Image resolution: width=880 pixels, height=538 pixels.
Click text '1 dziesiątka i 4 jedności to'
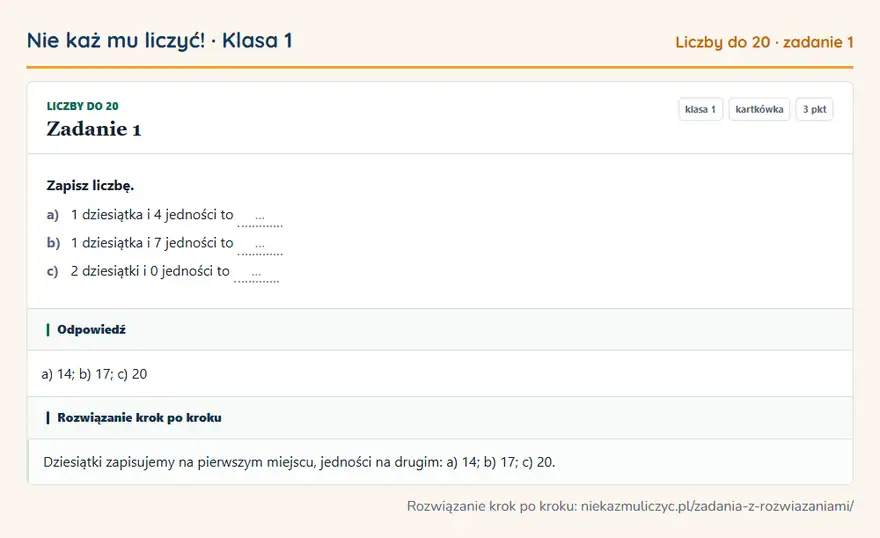(x=152, y=215)
